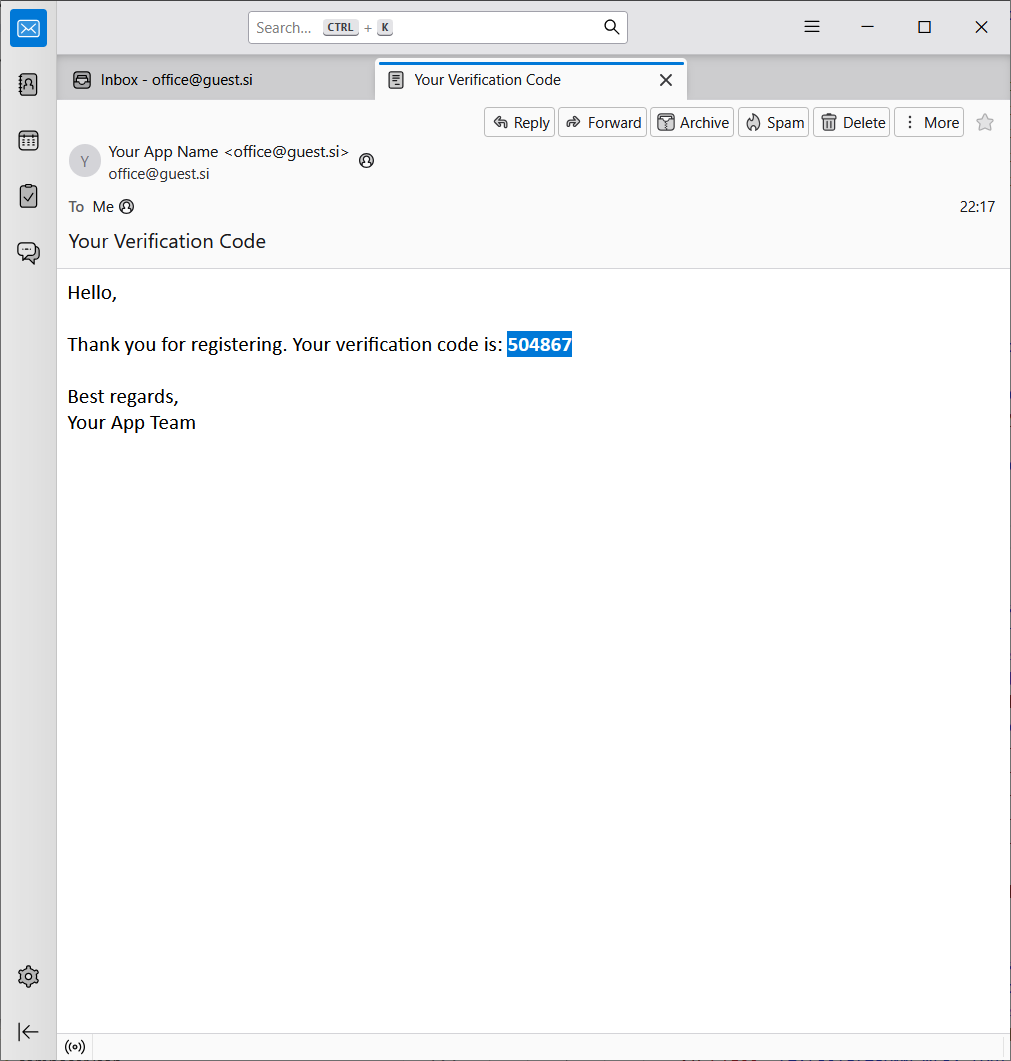Screen dimensions: 1011x1061
Task: Star this verification email
Action: pos(985,122)
